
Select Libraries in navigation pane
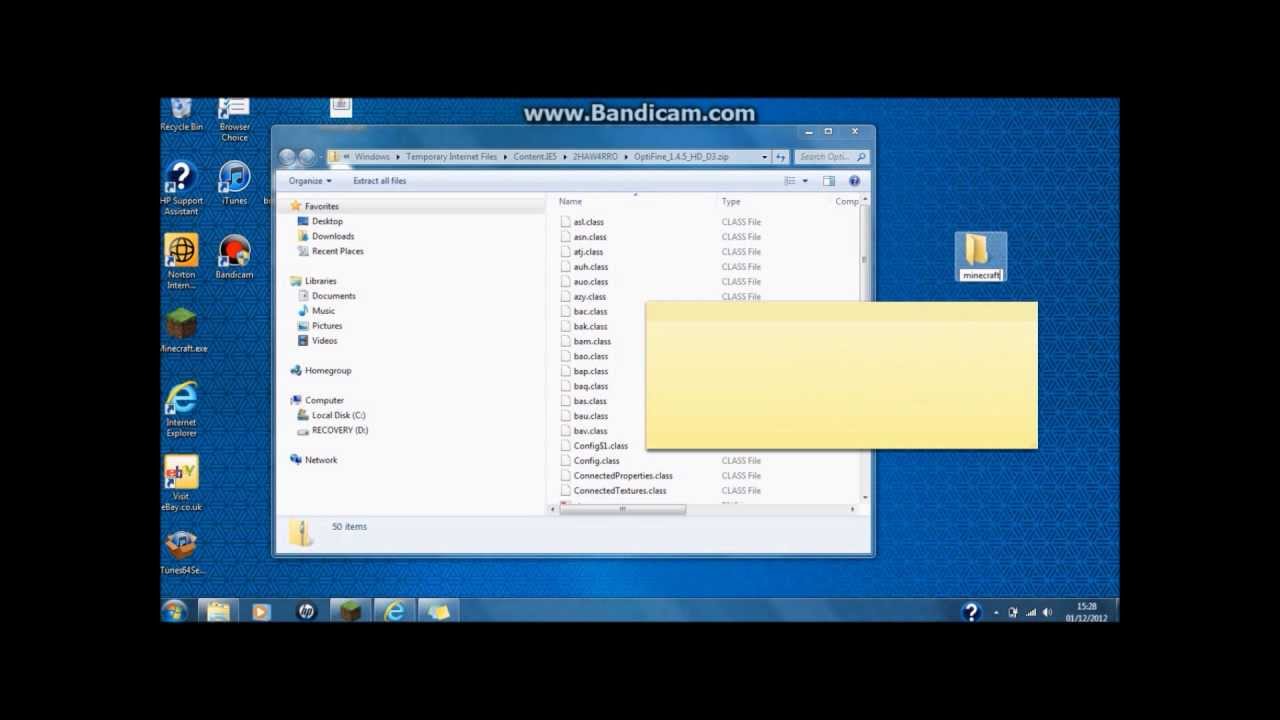click(320, 281)
